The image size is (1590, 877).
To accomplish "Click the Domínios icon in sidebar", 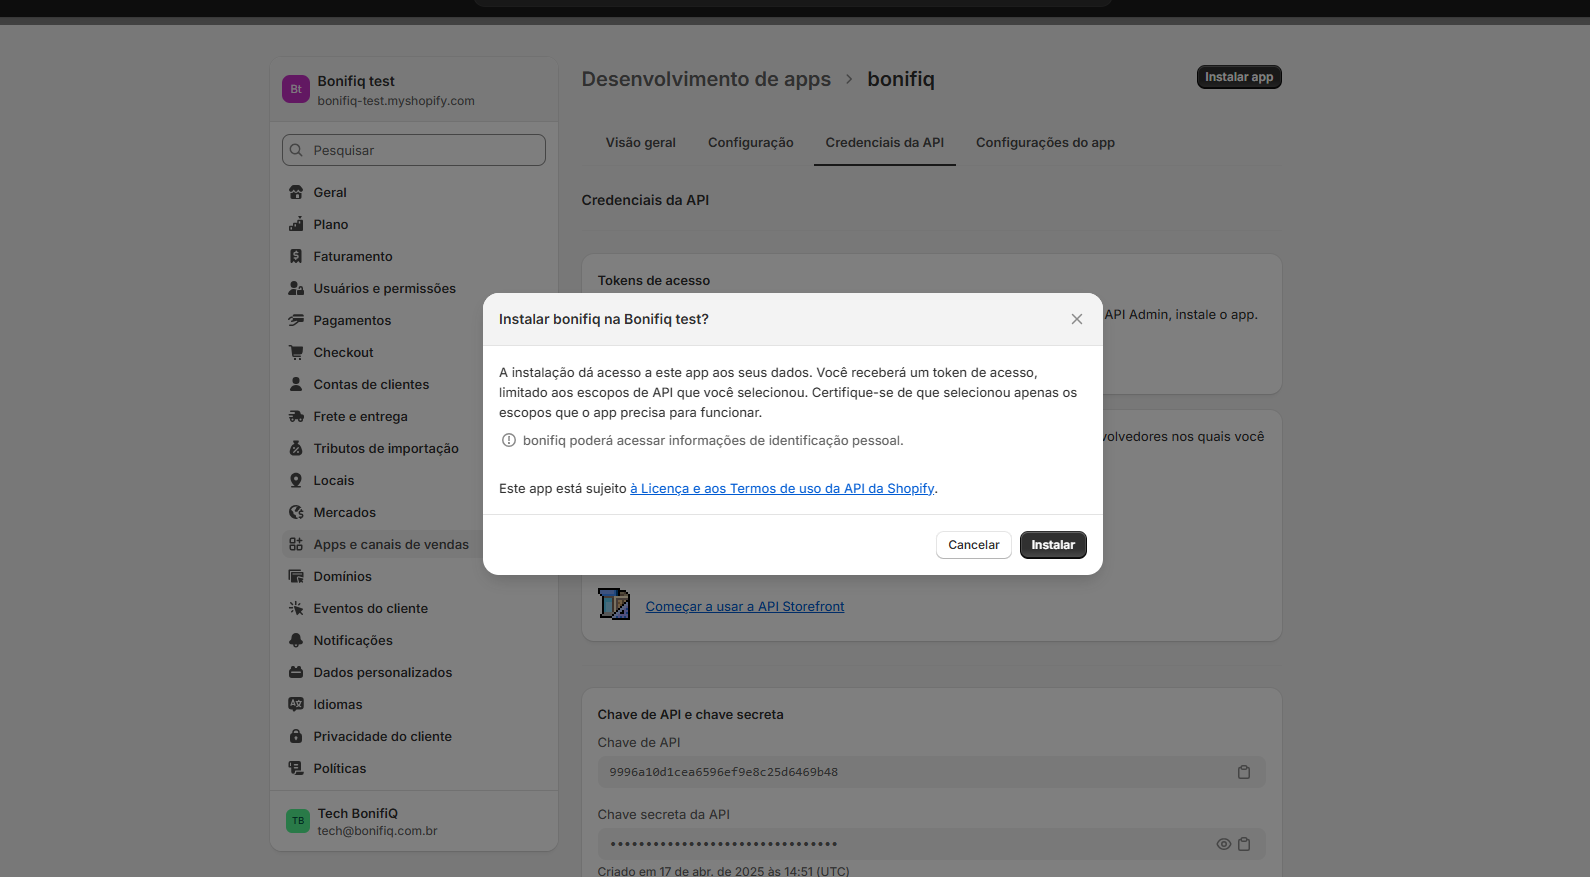I will [296, 576].
